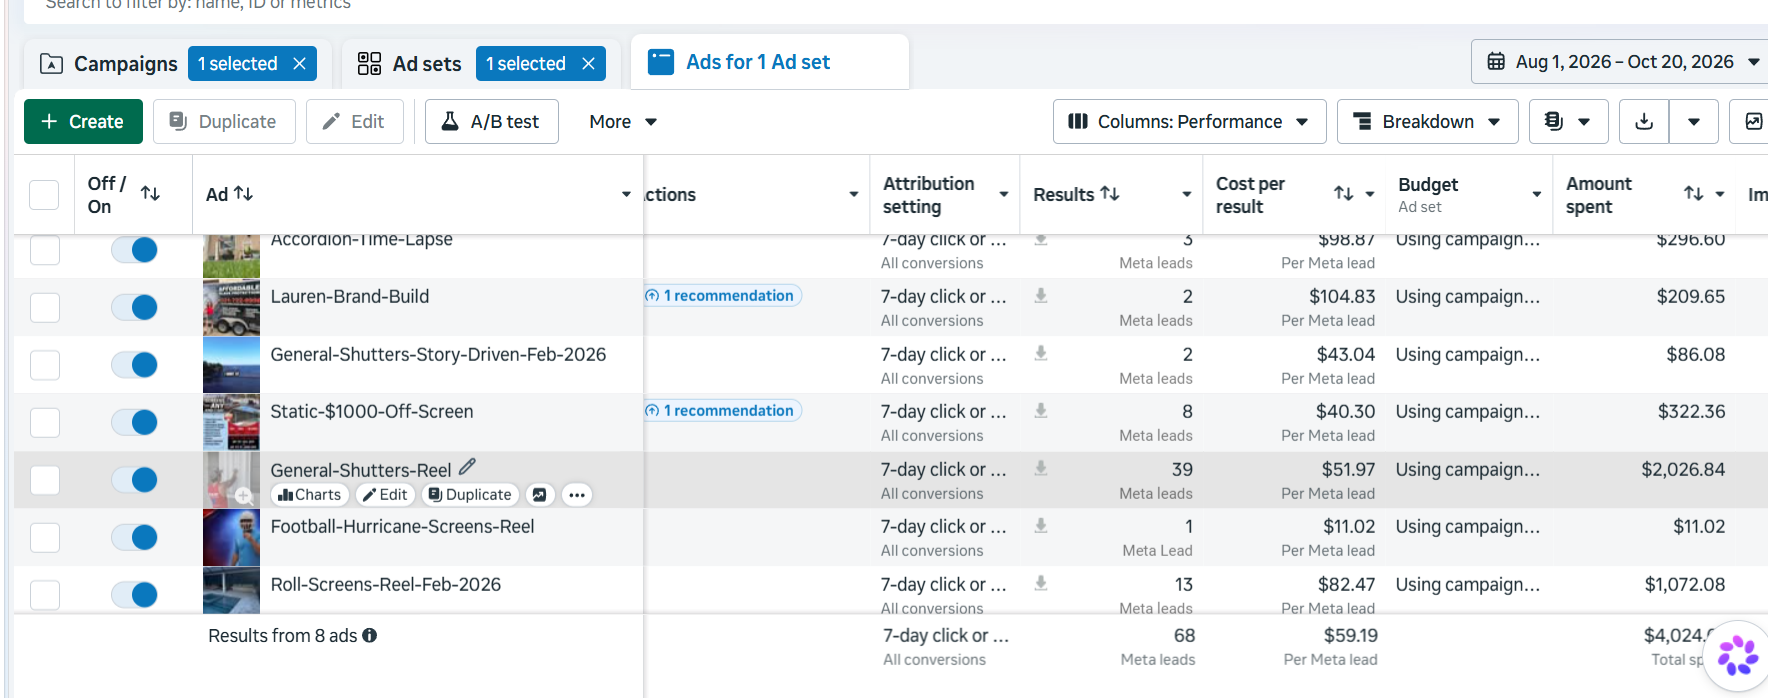Viewport: 1768px width, 698px height.
Task: View Static-$1000-Off-Screen 1 recommendation
Action: click(x=722, y=410)
